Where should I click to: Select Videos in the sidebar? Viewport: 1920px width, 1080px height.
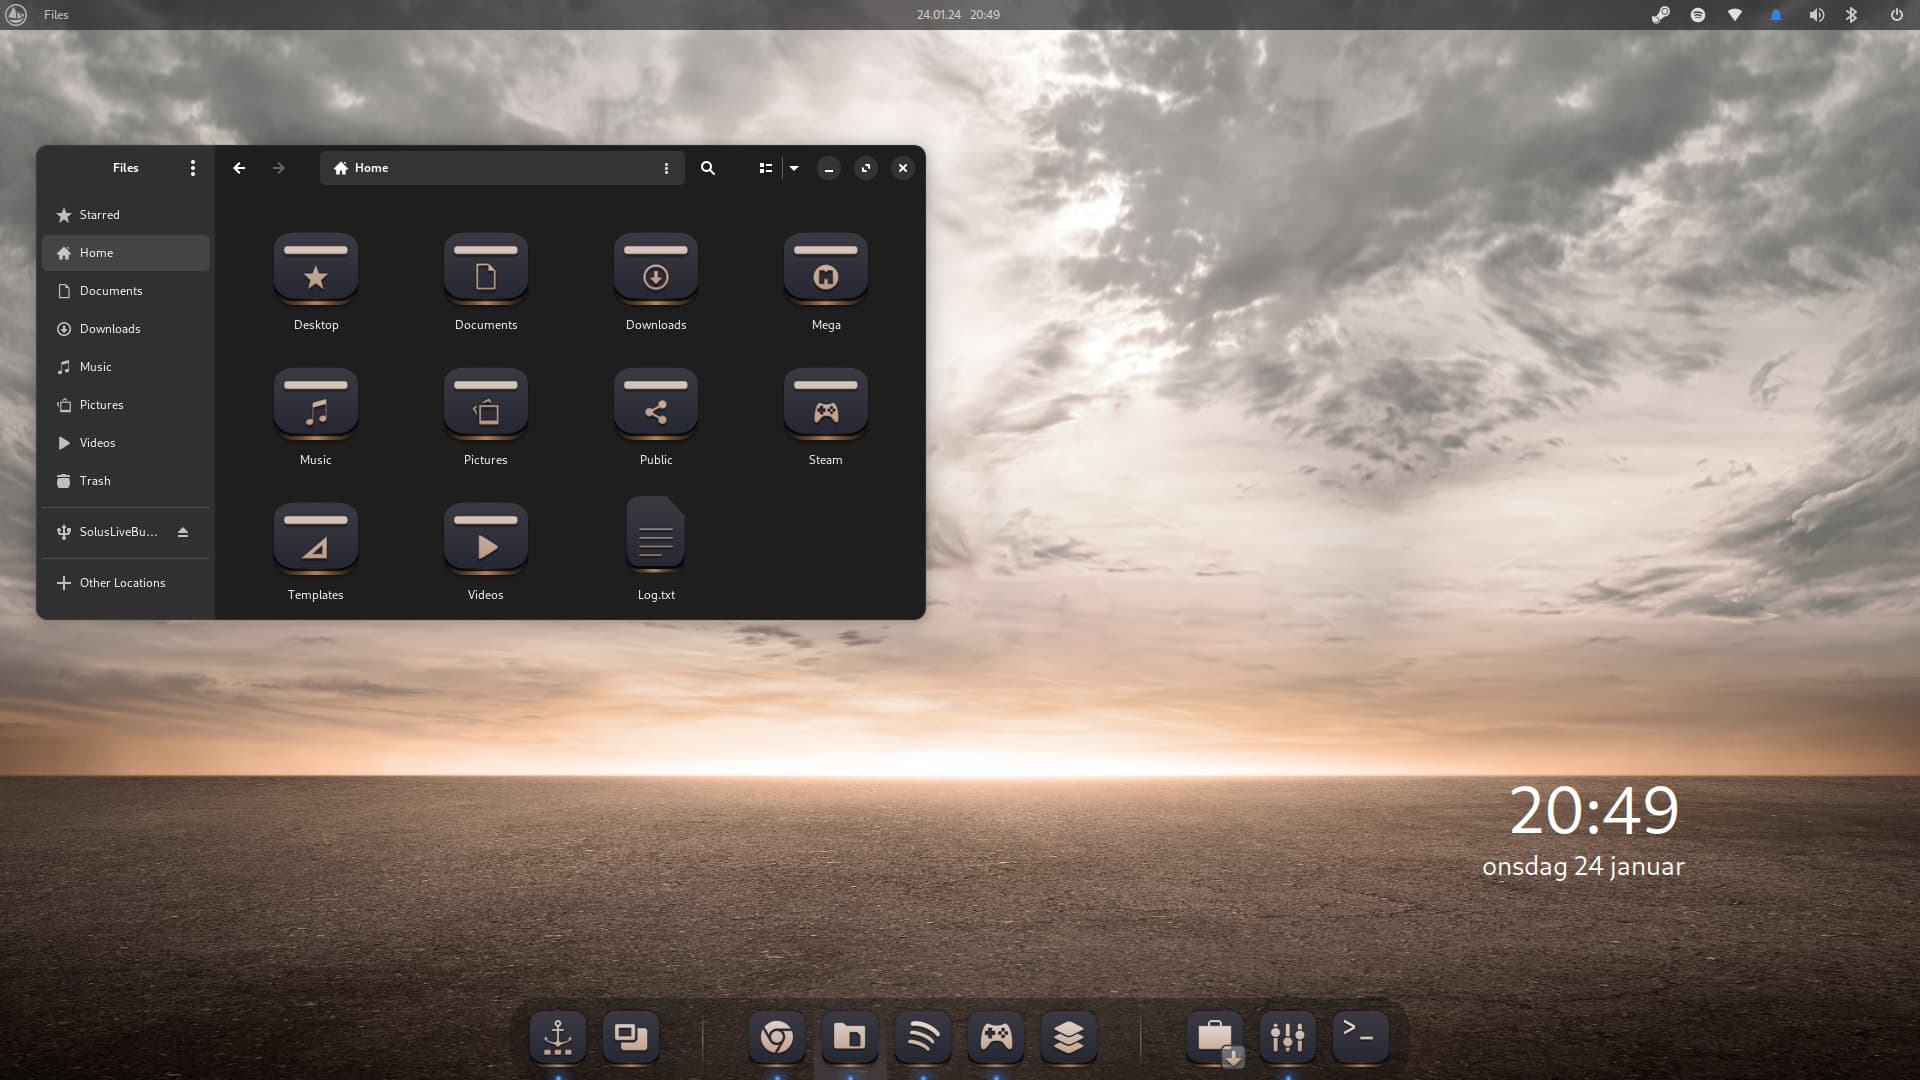126,443
